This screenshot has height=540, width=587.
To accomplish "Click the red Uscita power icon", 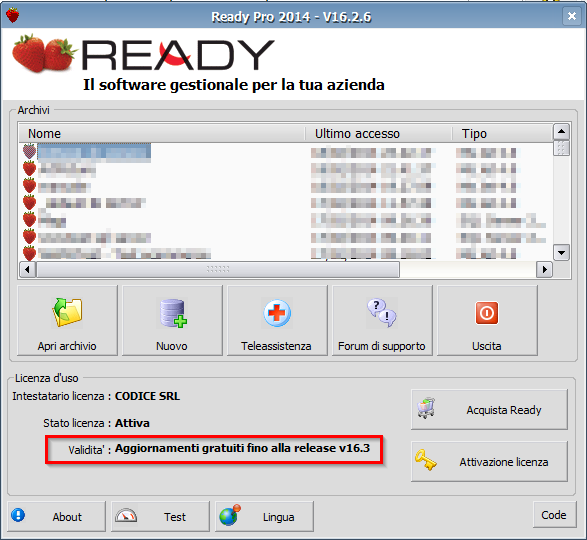I will (487, 313).
